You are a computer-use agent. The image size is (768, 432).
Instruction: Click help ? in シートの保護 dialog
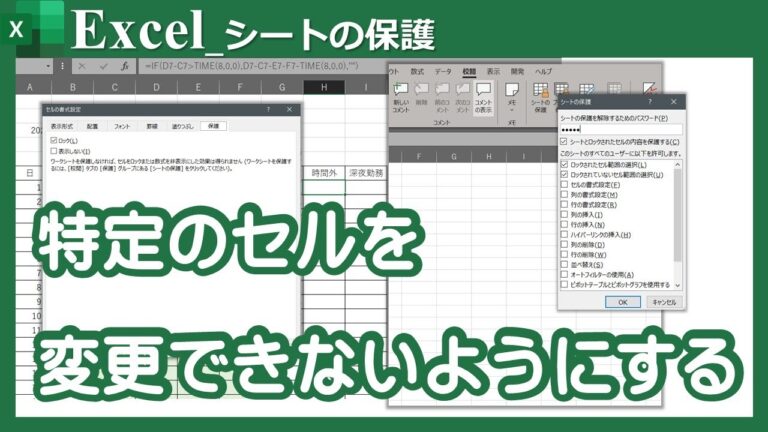[x=650, y=101]
